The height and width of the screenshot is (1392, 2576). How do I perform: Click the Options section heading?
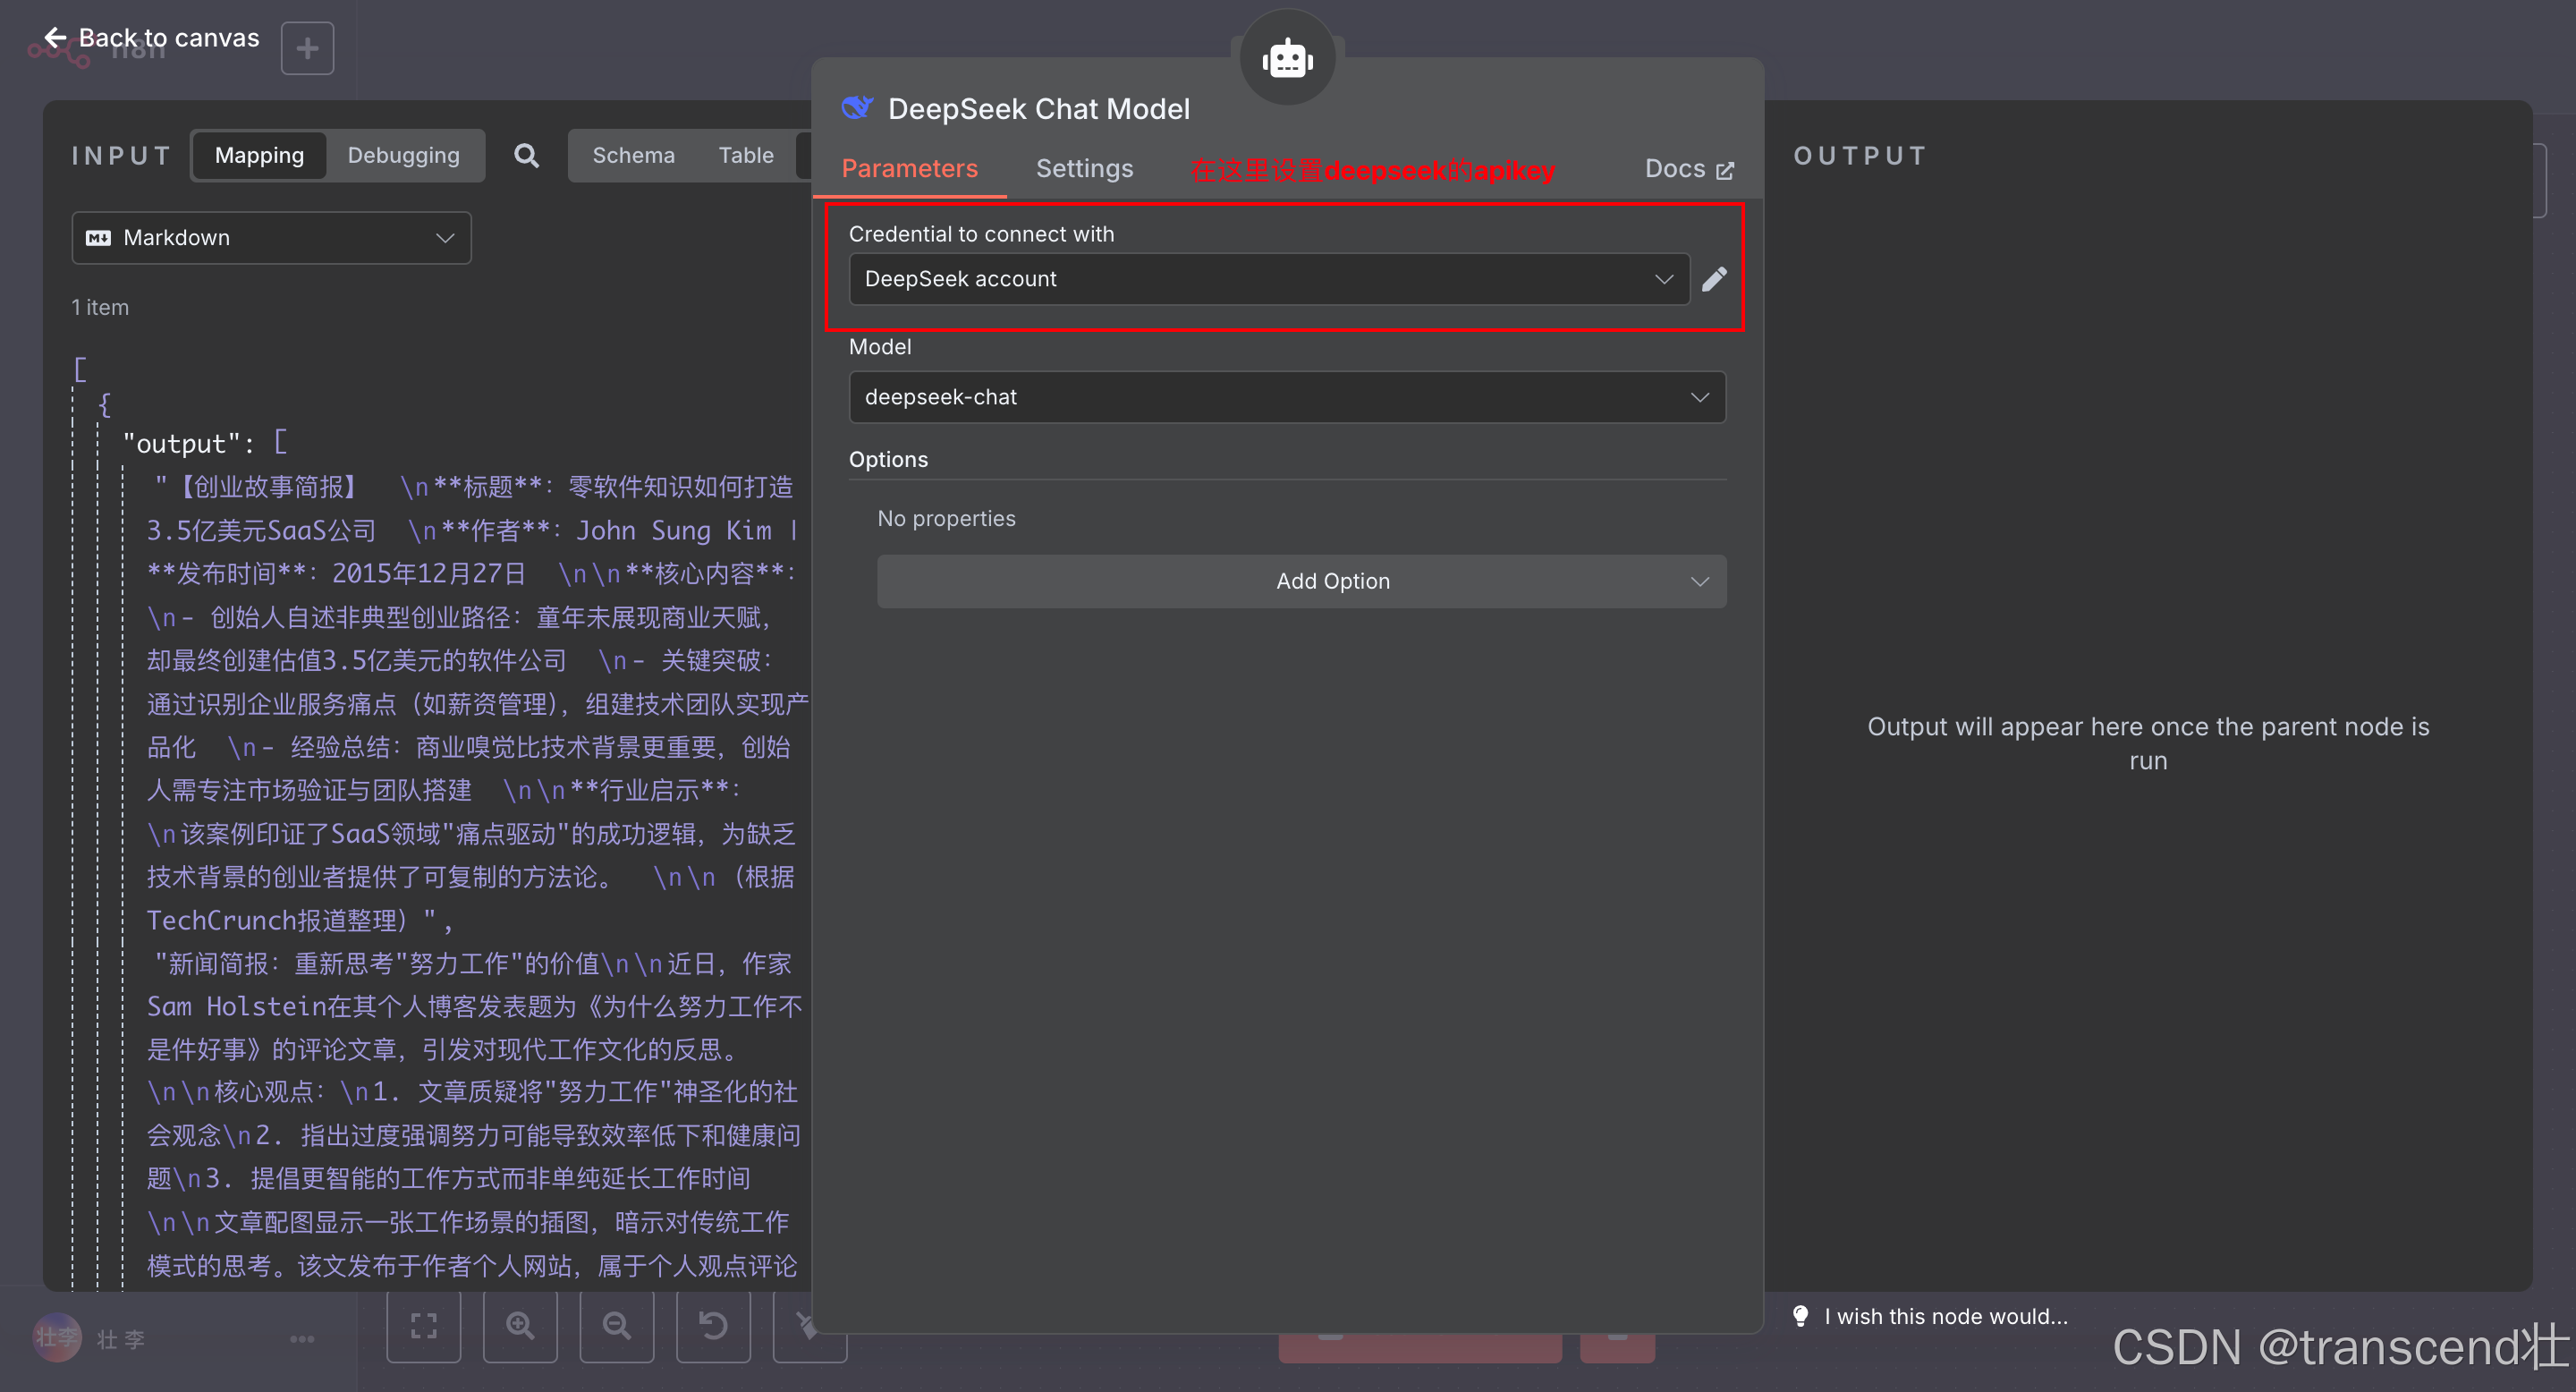[888, 459]
